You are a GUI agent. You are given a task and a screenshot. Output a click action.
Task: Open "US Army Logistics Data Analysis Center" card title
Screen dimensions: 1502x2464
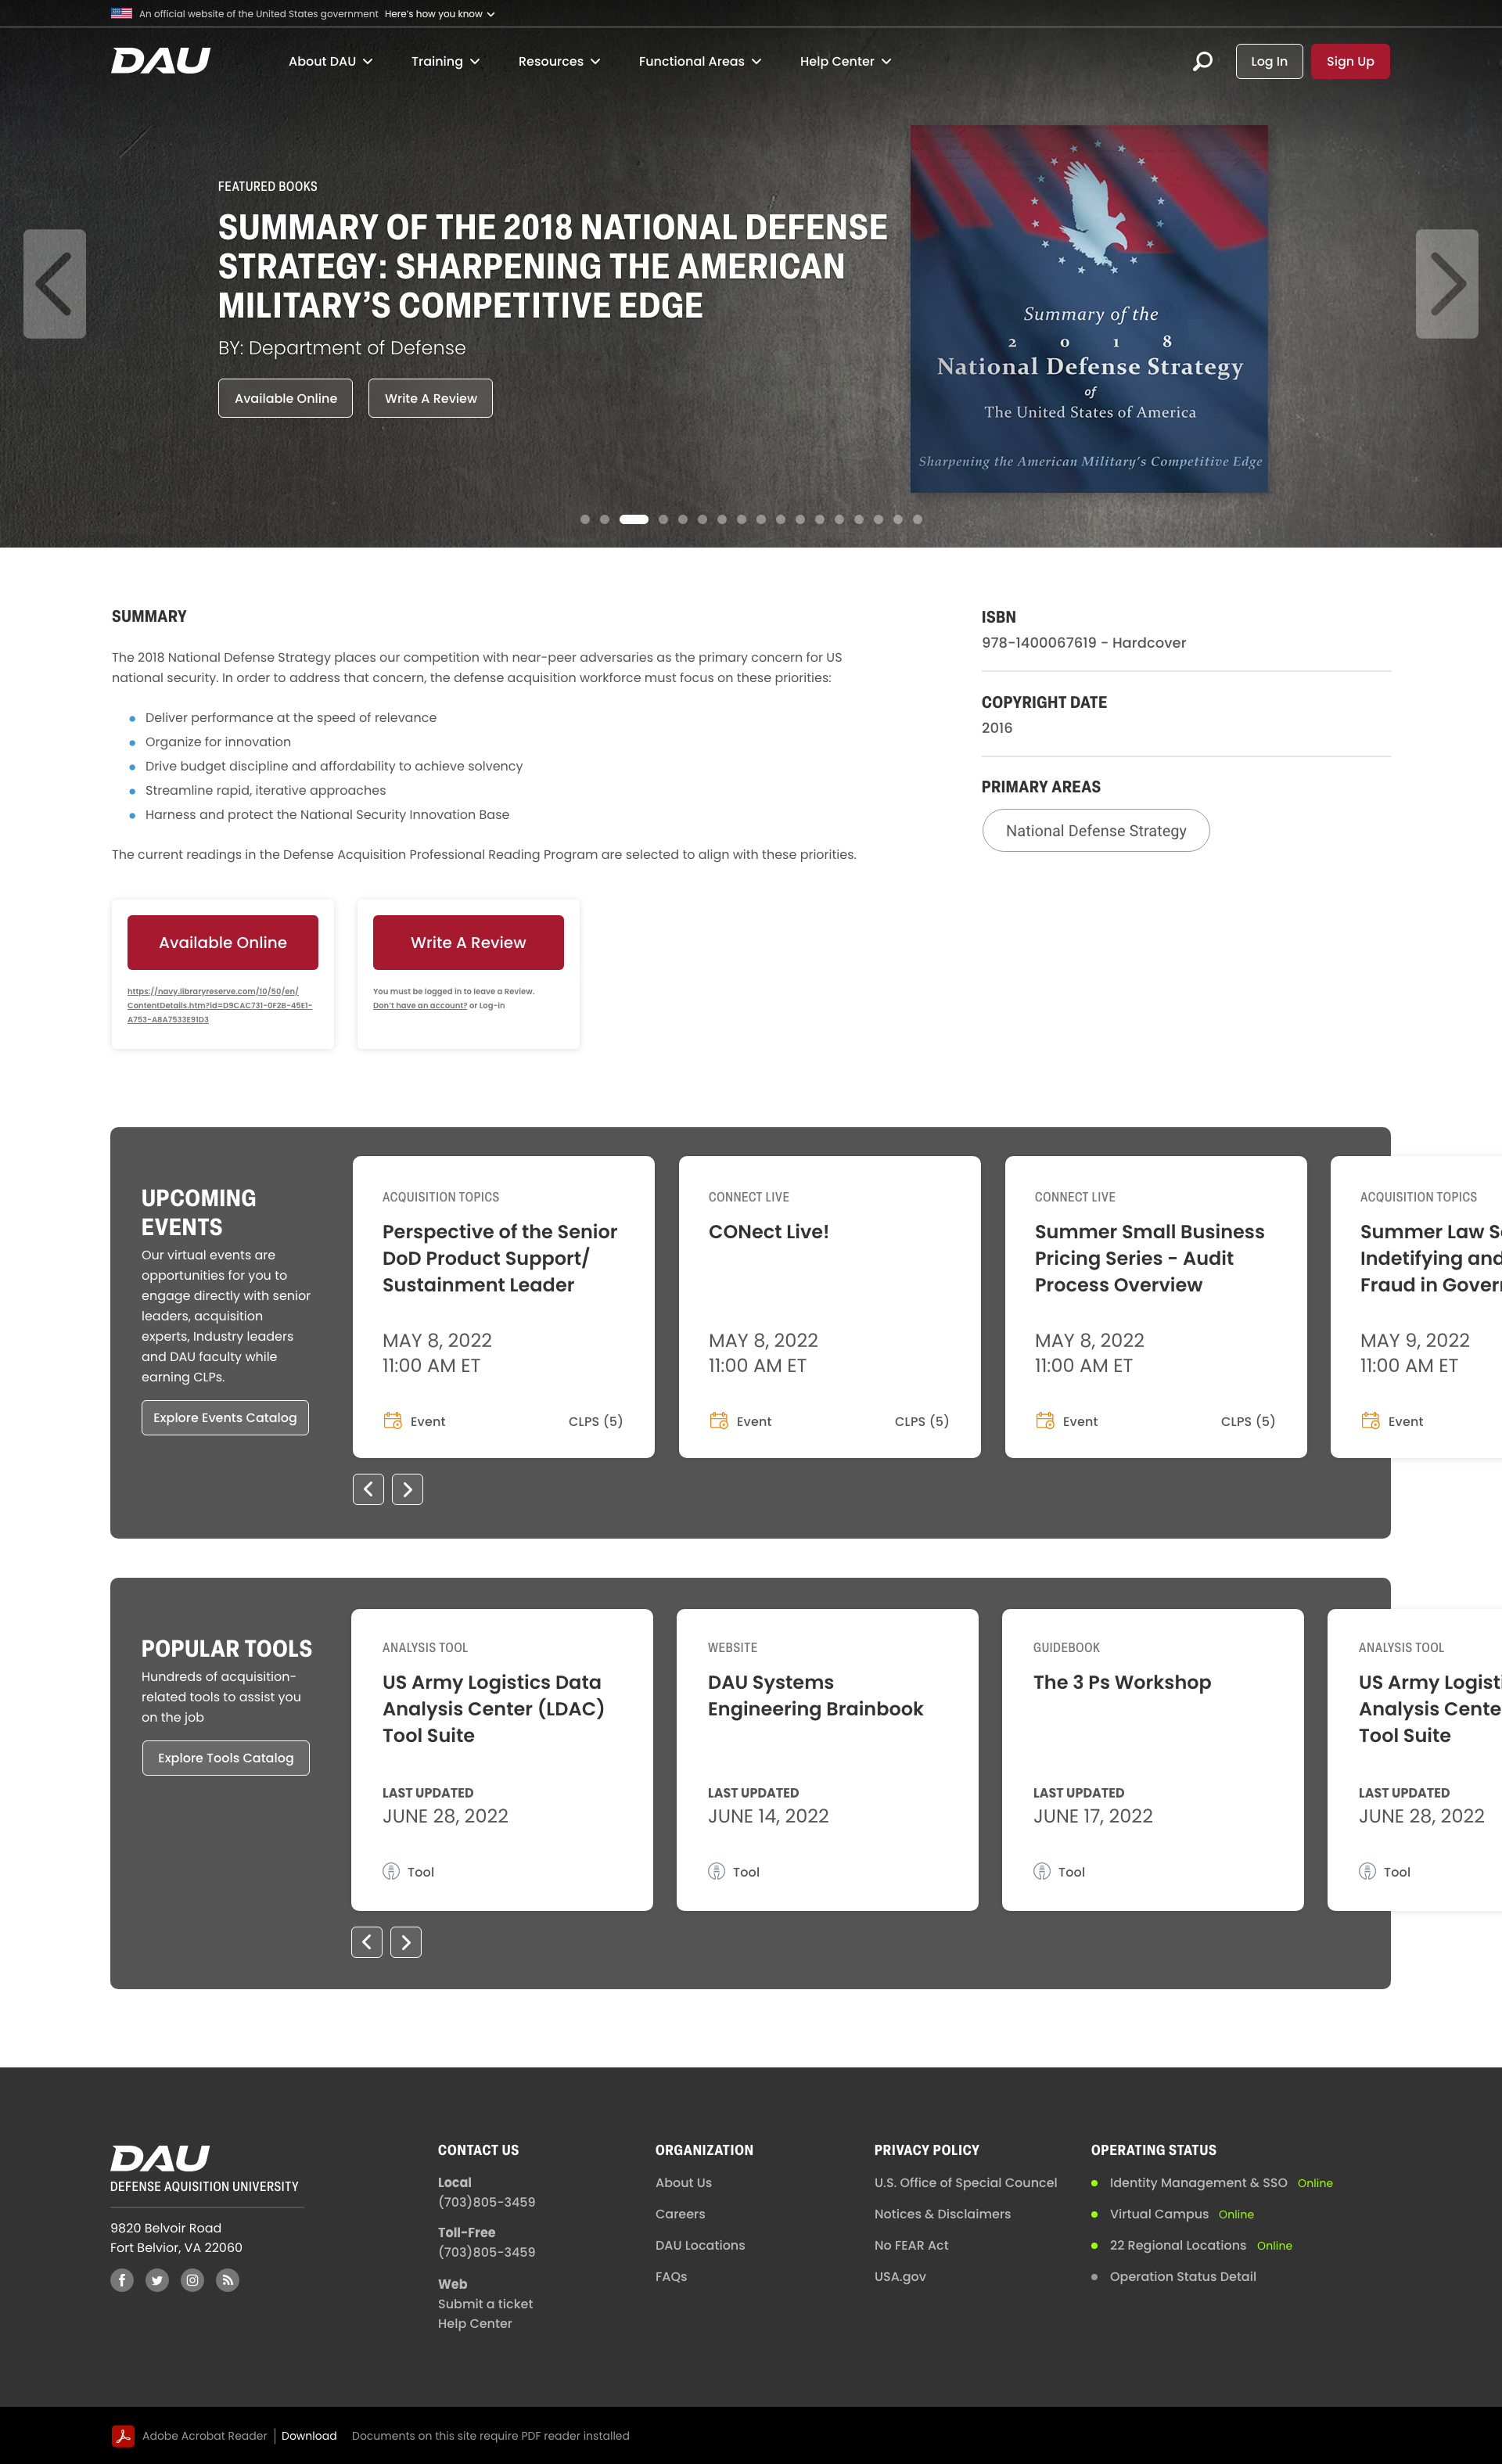point(493,1709)
